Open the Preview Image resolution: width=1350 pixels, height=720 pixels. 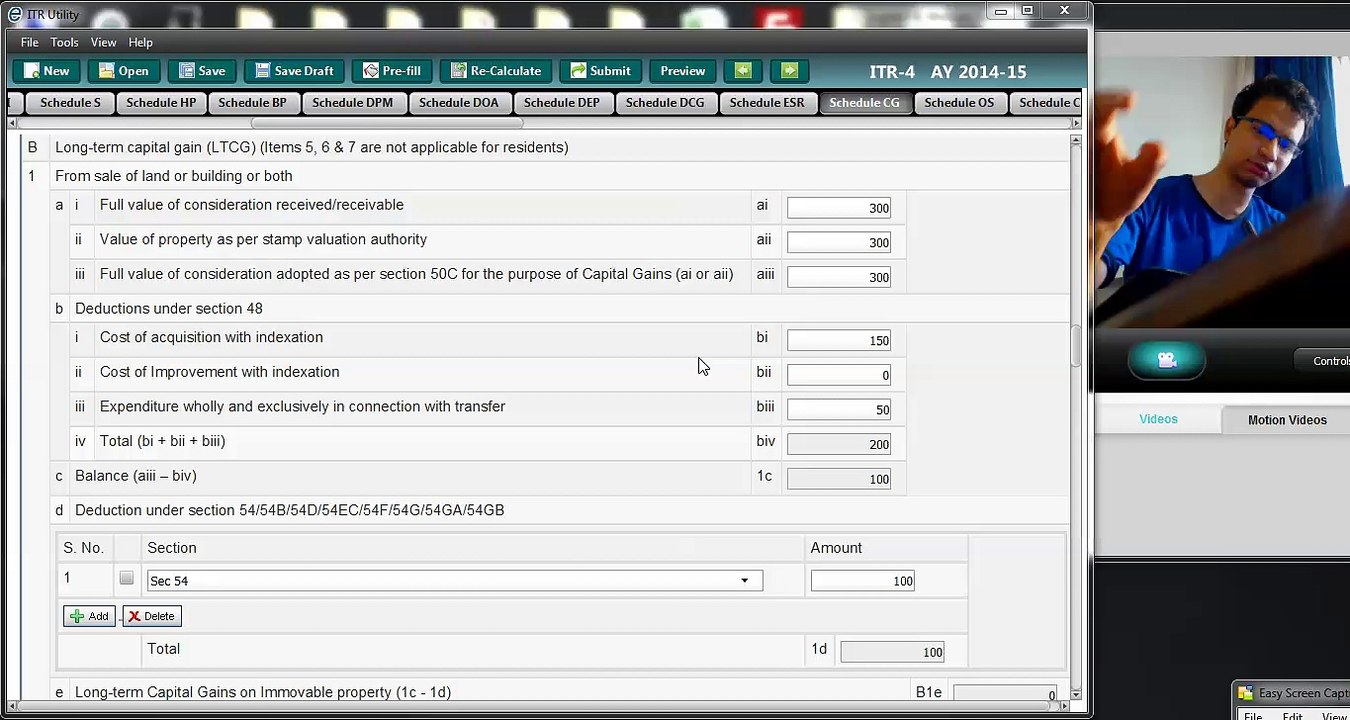pyautogui.click(x=683, y=71)
